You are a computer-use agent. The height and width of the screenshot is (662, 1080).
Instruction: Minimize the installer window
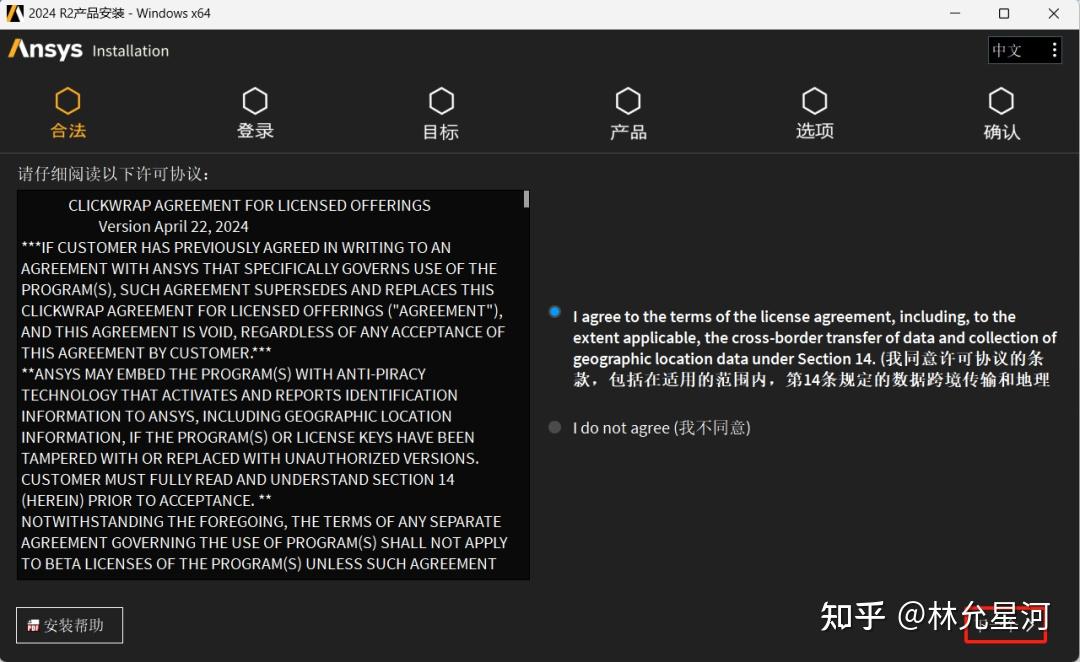coord(956,13)
